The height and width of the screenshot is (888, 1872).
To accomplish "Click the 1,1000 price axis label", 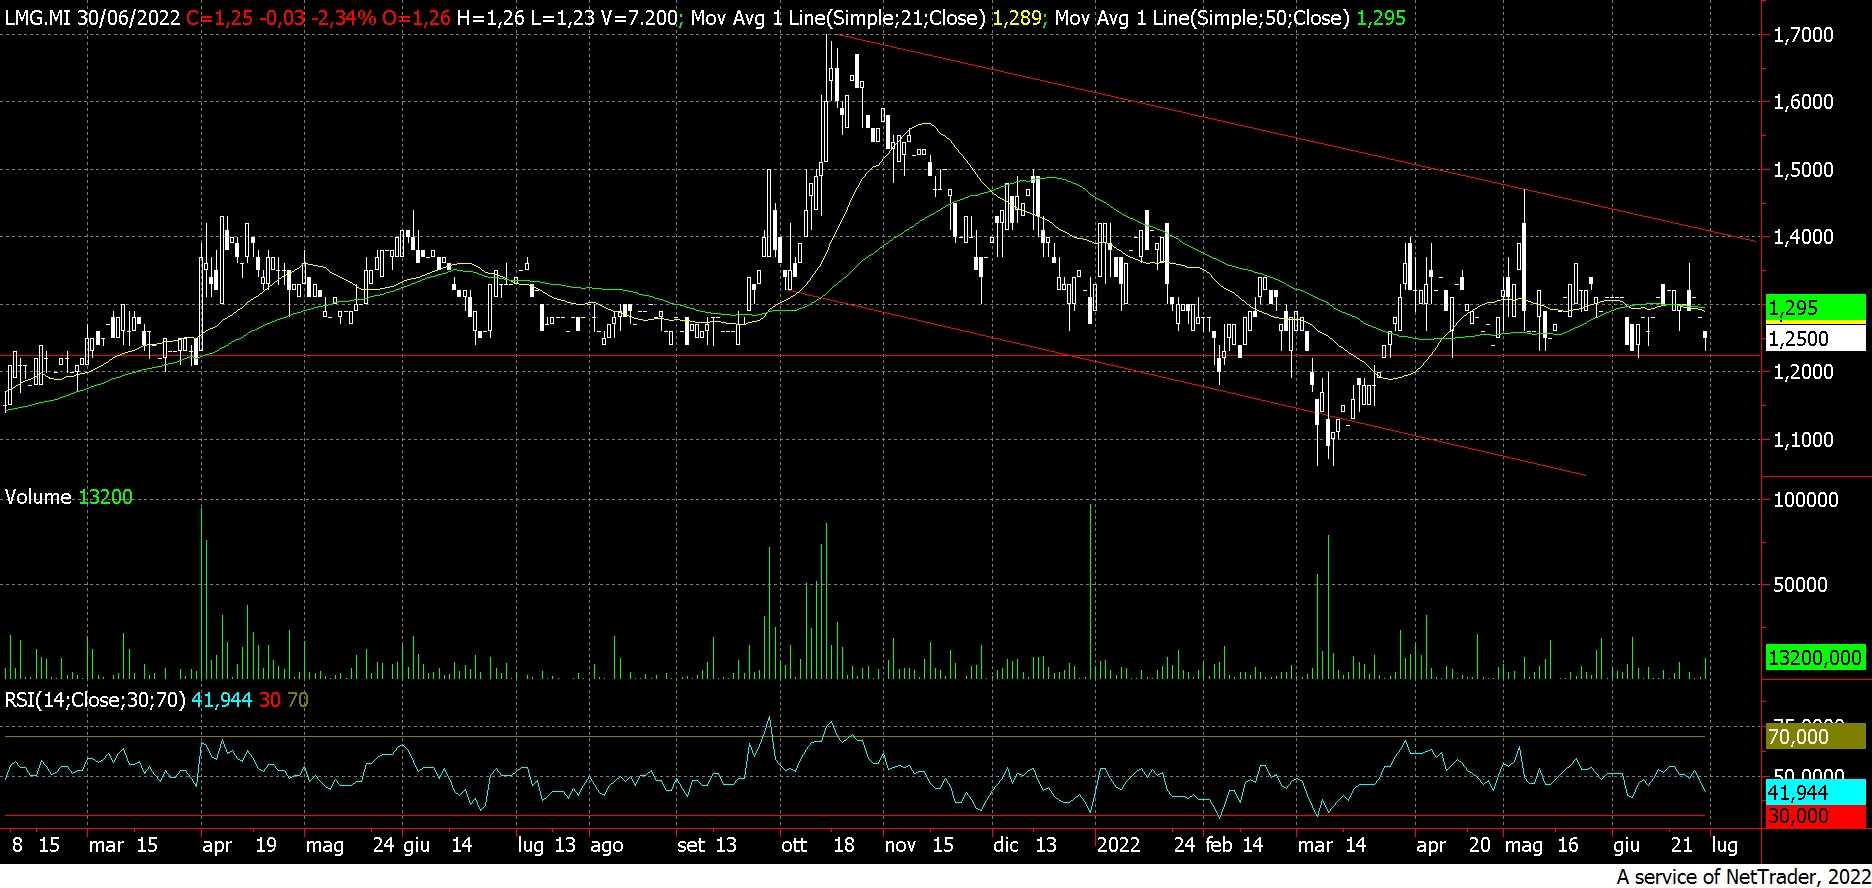I will pos(1801,440).
